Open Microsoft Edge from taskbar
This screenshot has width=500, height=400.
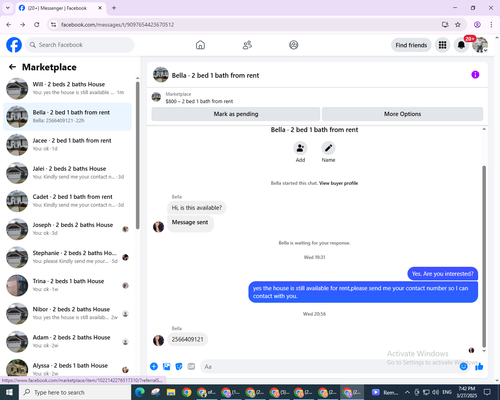(140, 392)
